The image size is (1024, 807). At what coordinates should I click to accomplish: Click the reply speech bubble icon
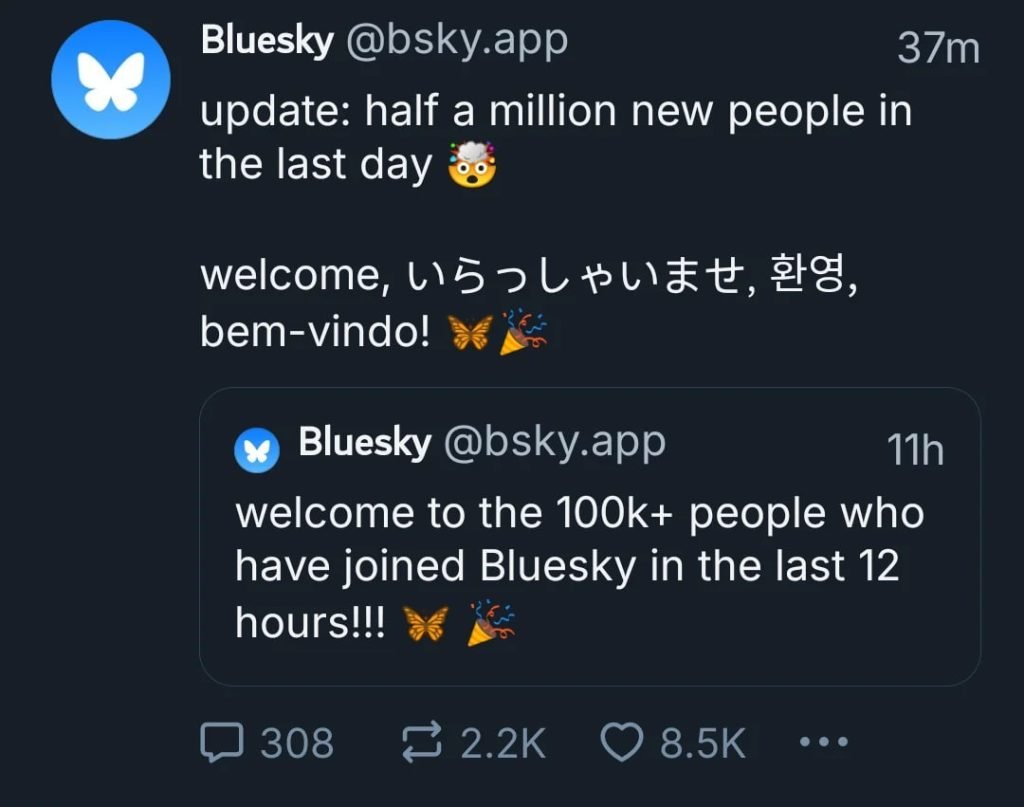(x=221, y=742)
